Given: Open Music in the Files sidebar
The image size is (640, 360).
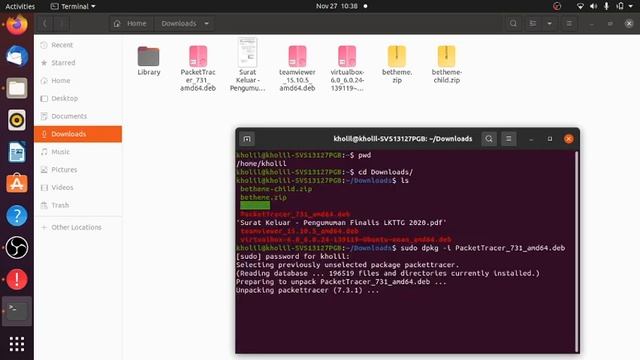Looking at the screenshot, I should [x=78, y=152].
